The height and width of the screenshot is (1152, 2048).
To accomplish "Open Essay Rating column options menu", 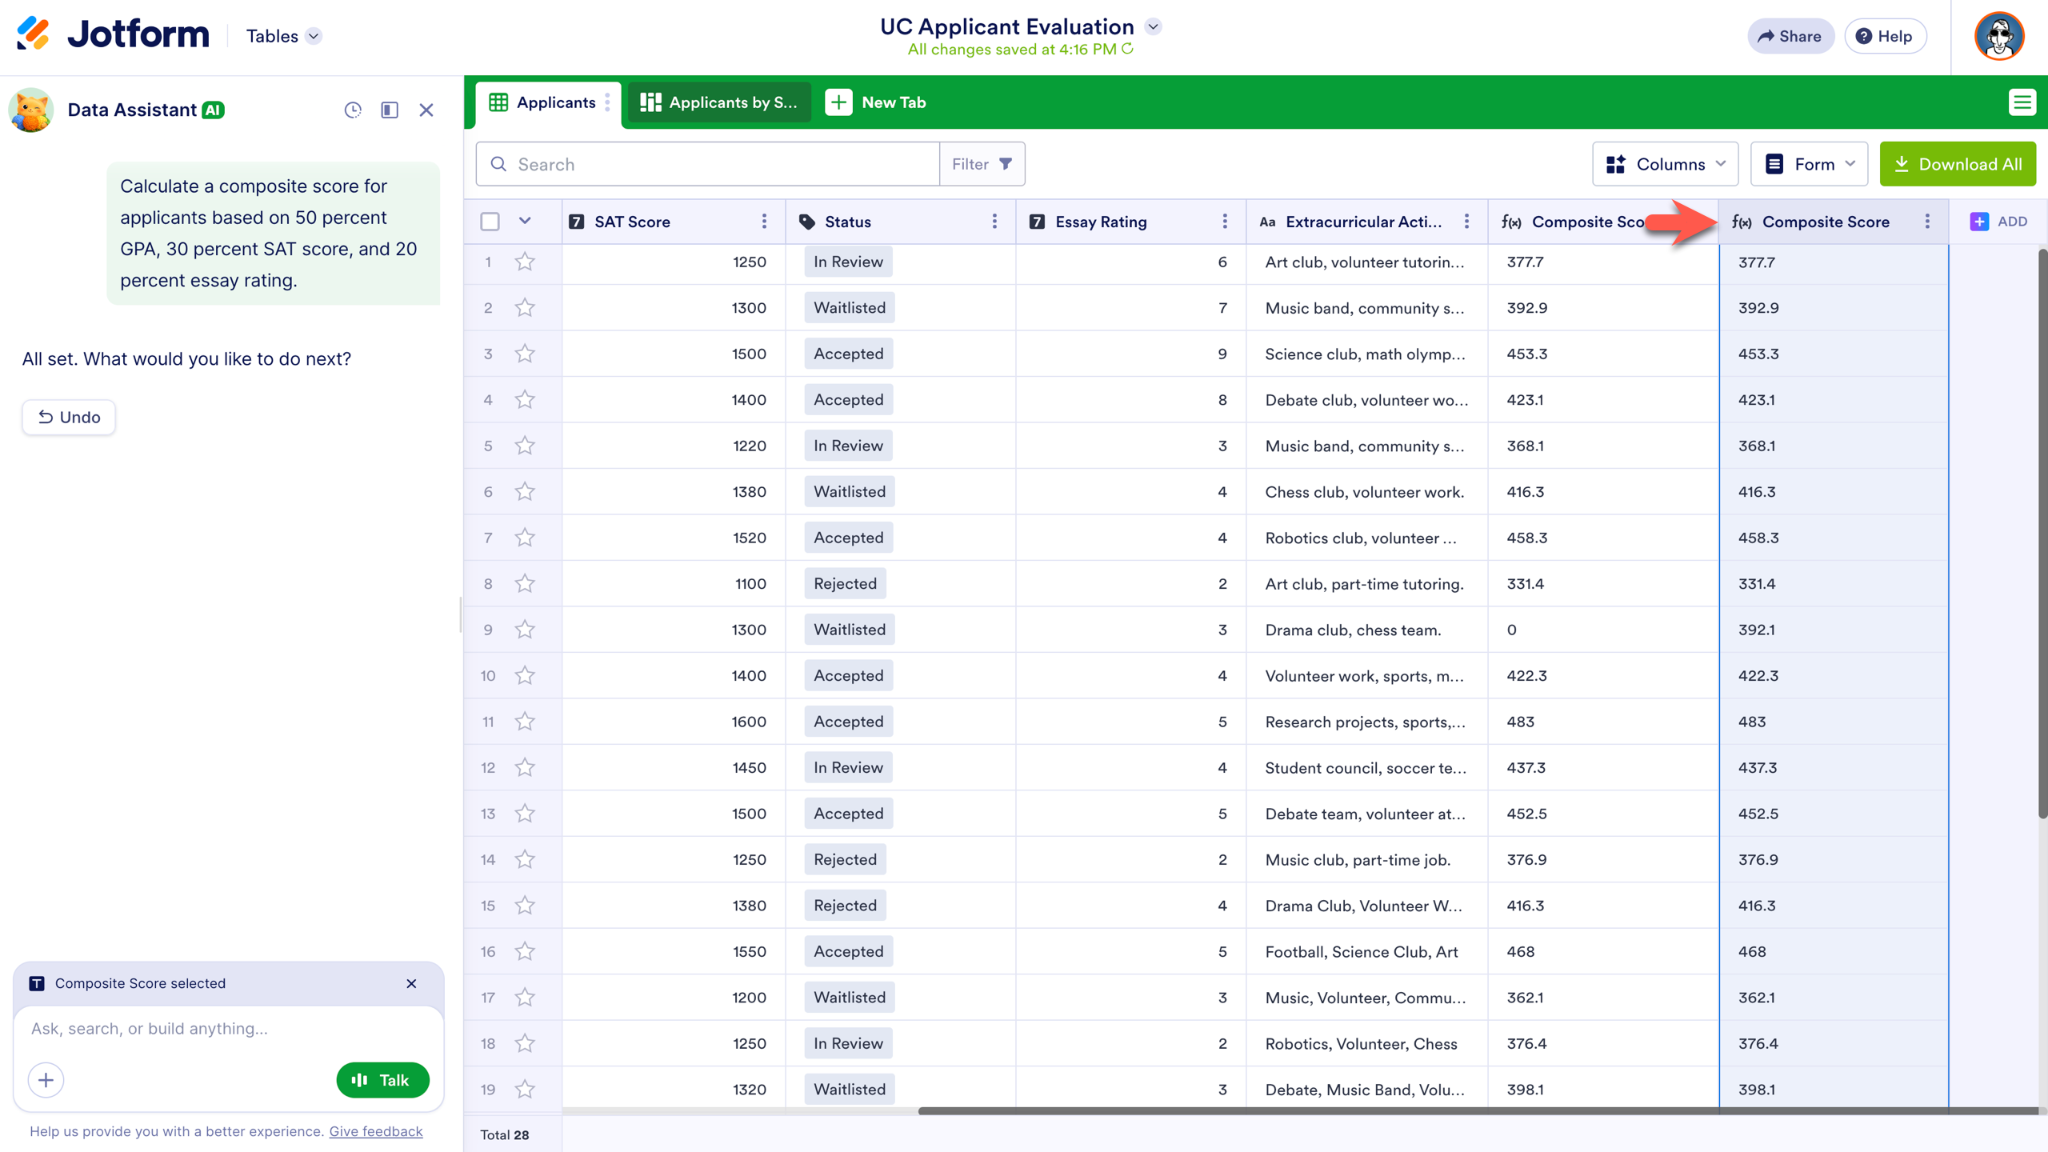I will 1225,221.
